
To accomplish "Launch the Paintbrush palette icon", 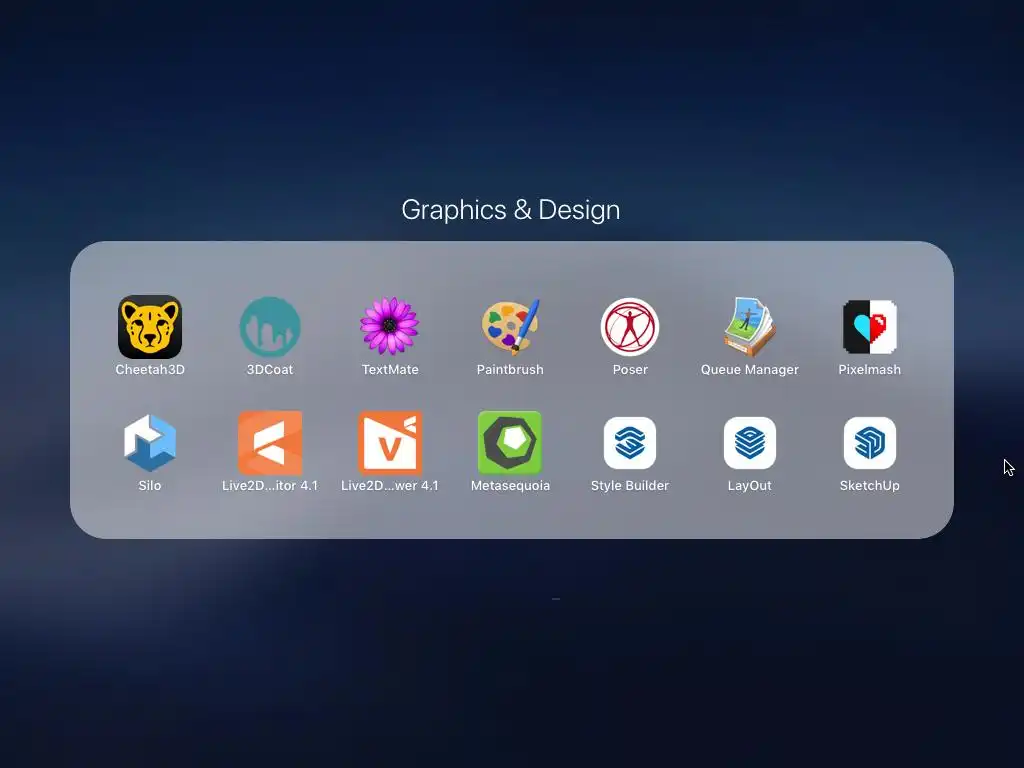I will click(510, 326).
